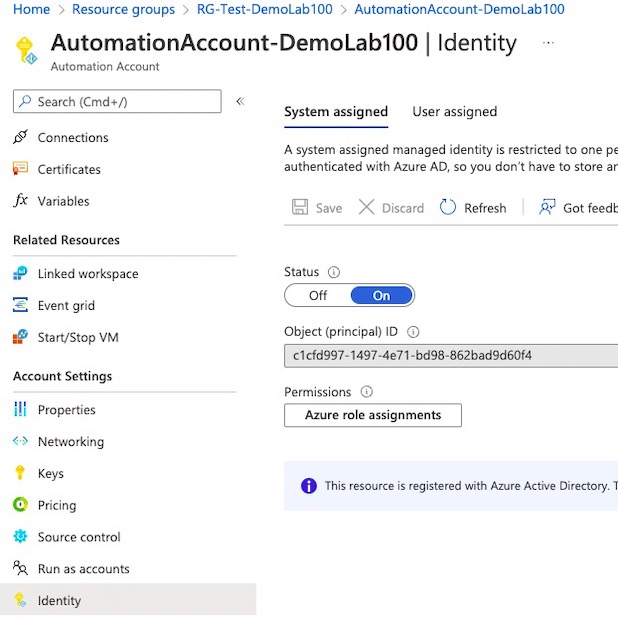The height and width of the screenshot is (627, 618).
Task: Select the System assigned tab
Action: click(335, 112)
